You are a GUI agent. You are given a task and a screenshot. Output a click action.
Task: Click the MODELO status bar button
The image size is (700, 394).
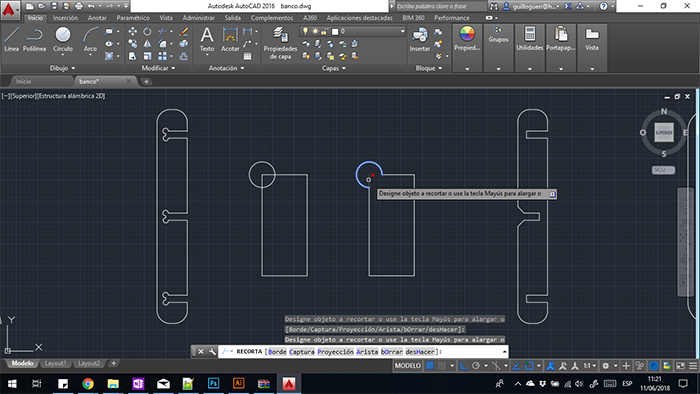pyautogui.click(x=408, y=366)
